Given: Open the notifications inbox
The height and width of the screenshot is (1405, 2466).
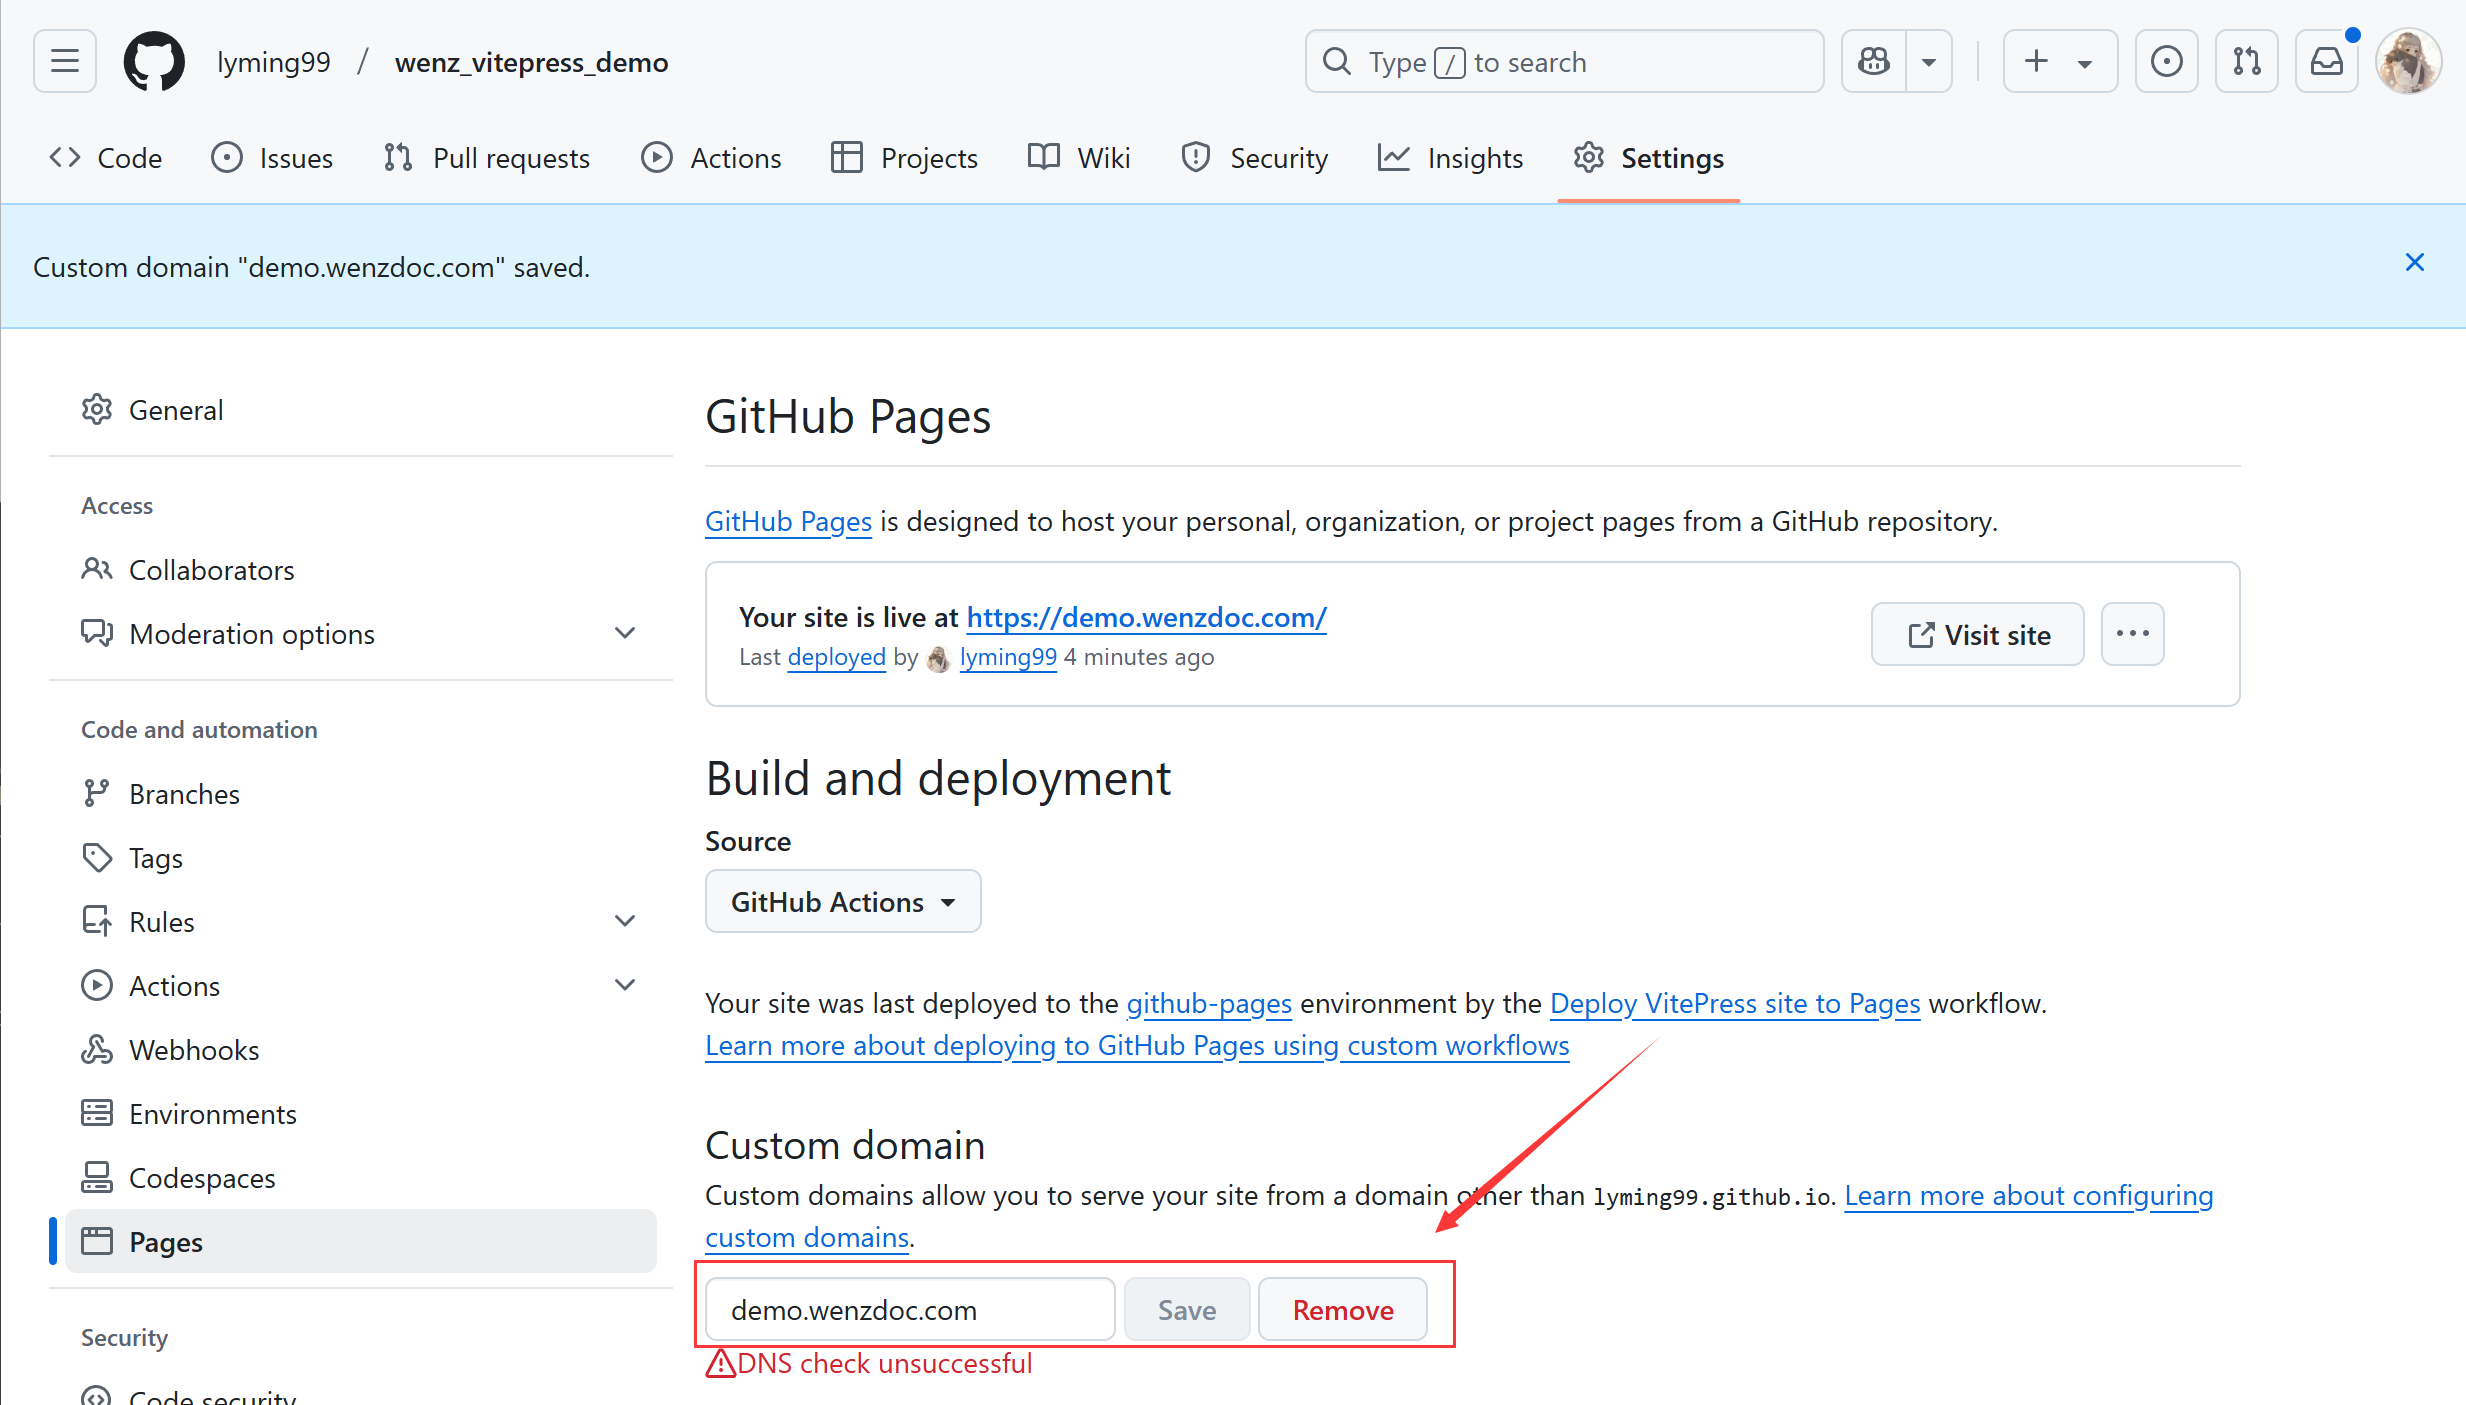Looking at the screenshot, I should 2327,62.
